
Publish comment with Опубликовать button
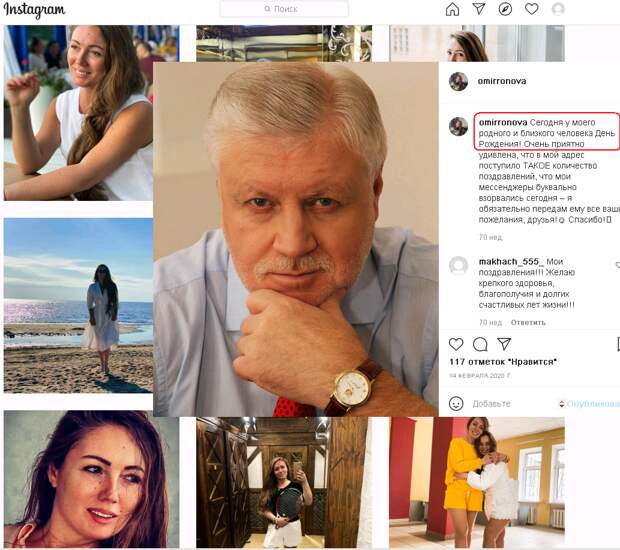coord(592,404)
